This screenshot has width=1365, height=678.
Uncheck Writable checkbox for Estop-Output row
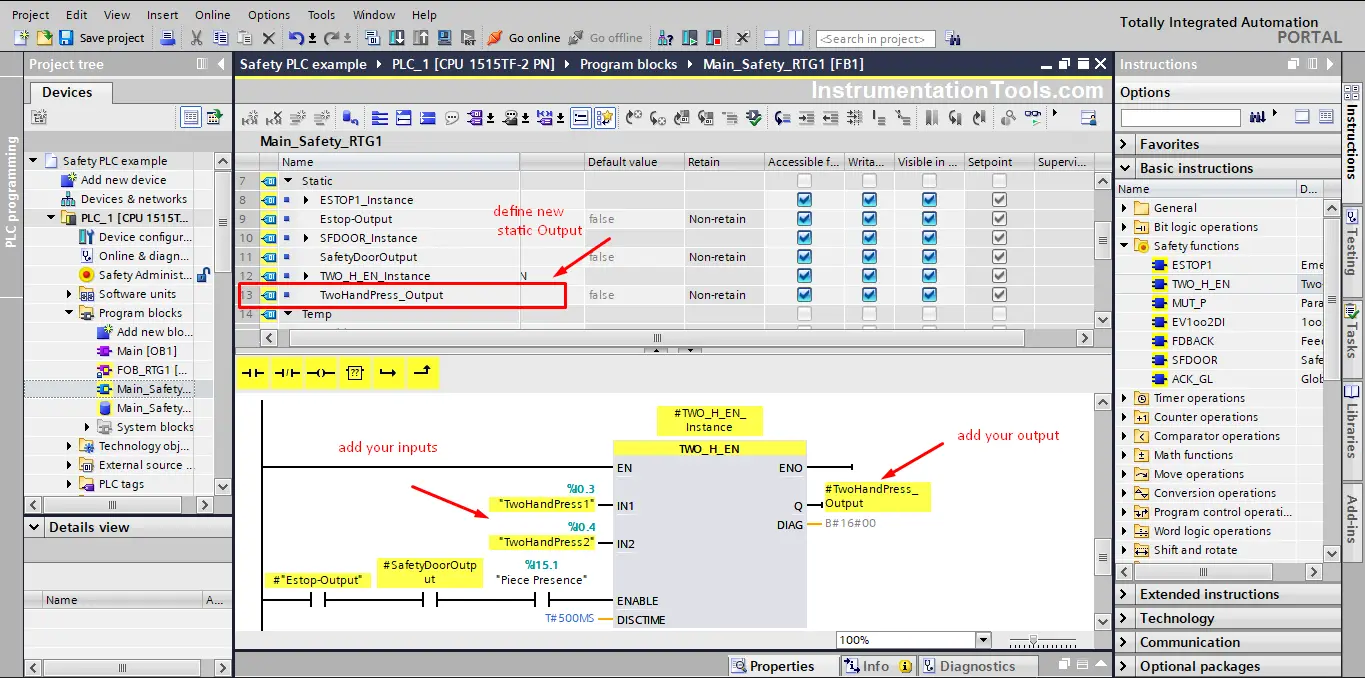click(869, 219)
